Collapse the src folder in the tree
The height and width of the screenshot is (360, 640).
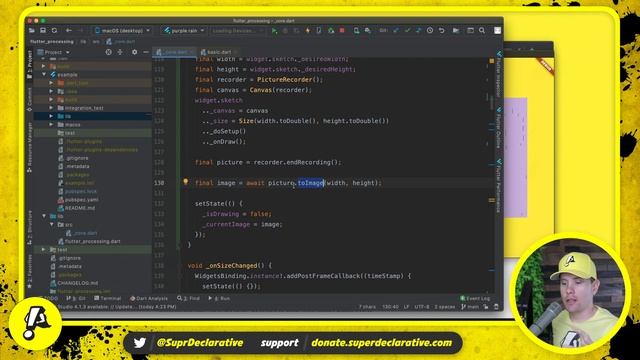click(52, 224)
